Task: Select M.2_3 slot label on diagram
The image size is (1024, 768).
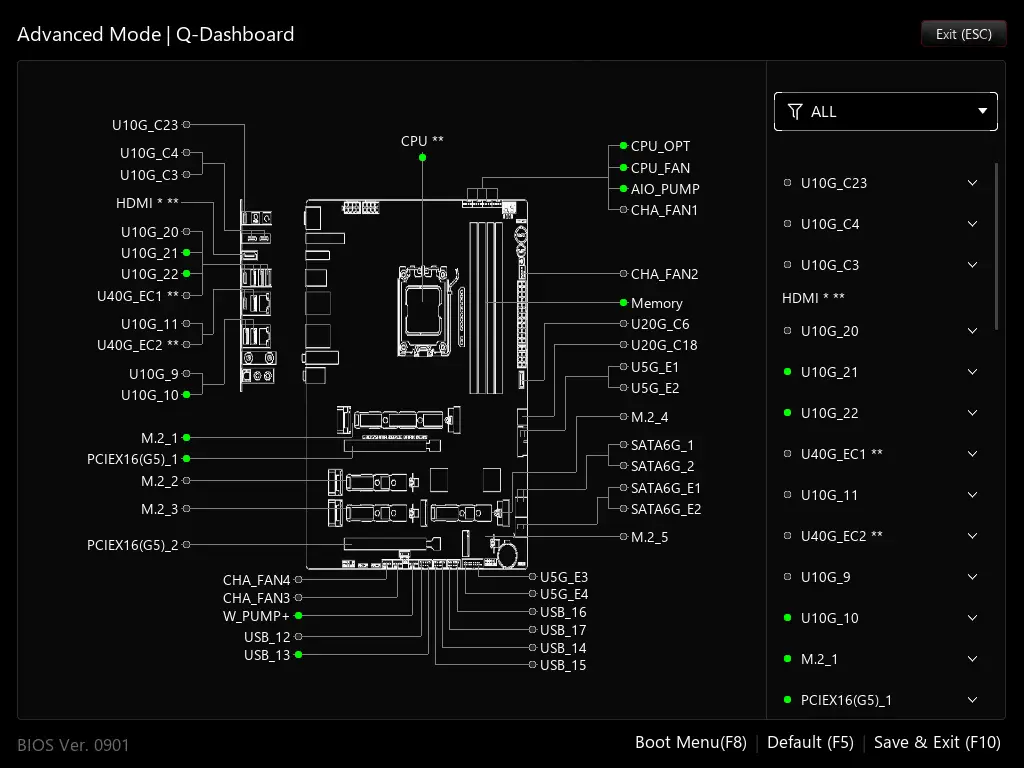Action: tap(159, 509)
